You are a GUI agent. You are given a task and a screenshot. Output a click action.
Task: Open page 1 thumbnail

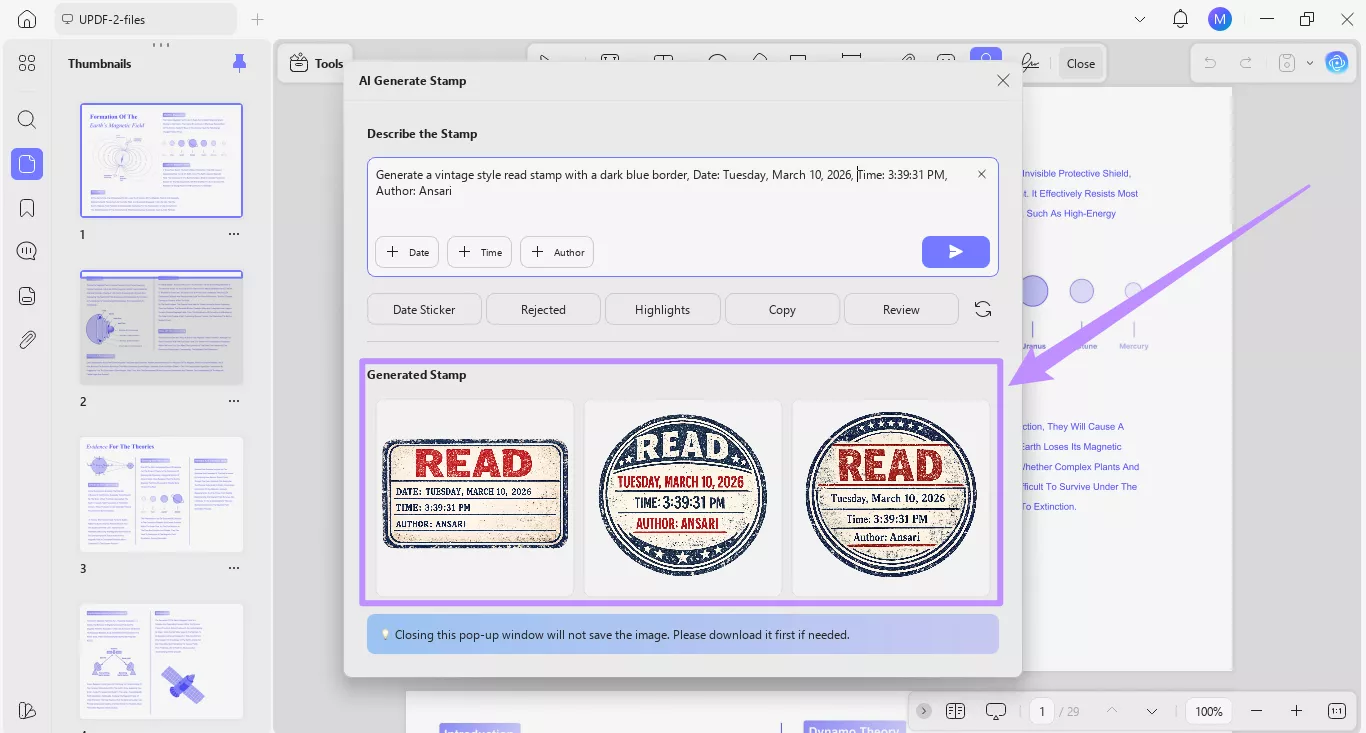tap(161, 160)
